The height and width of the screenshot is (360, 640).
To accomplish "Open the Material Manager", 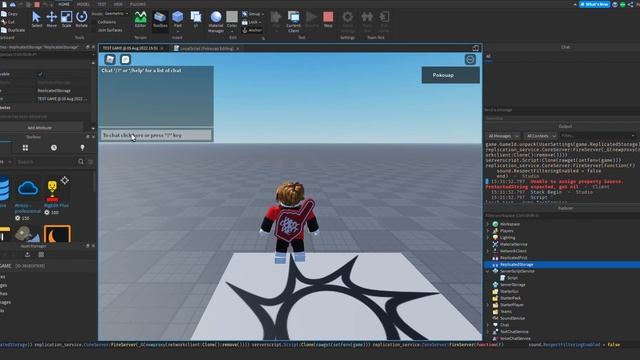I will 216,22.
